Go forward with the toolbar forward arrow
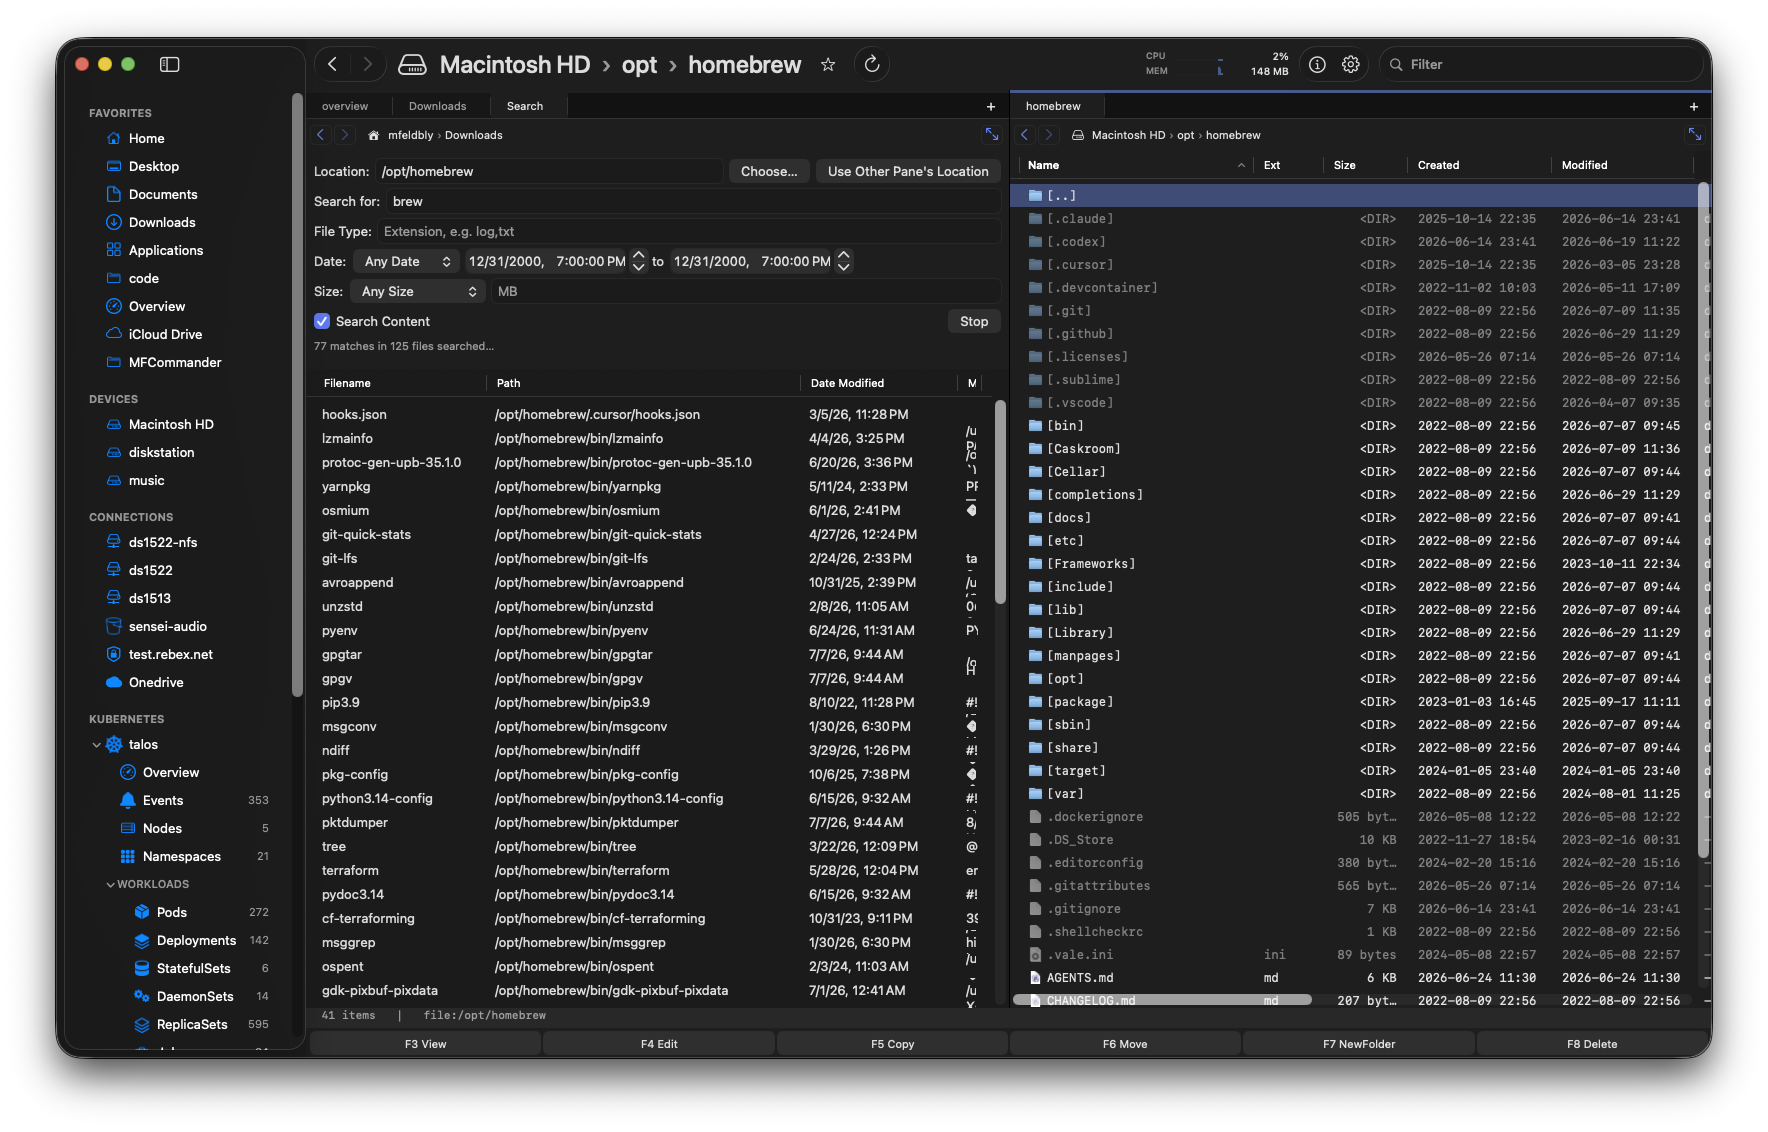This screenshot has width=1768, height=1132. 367,64
